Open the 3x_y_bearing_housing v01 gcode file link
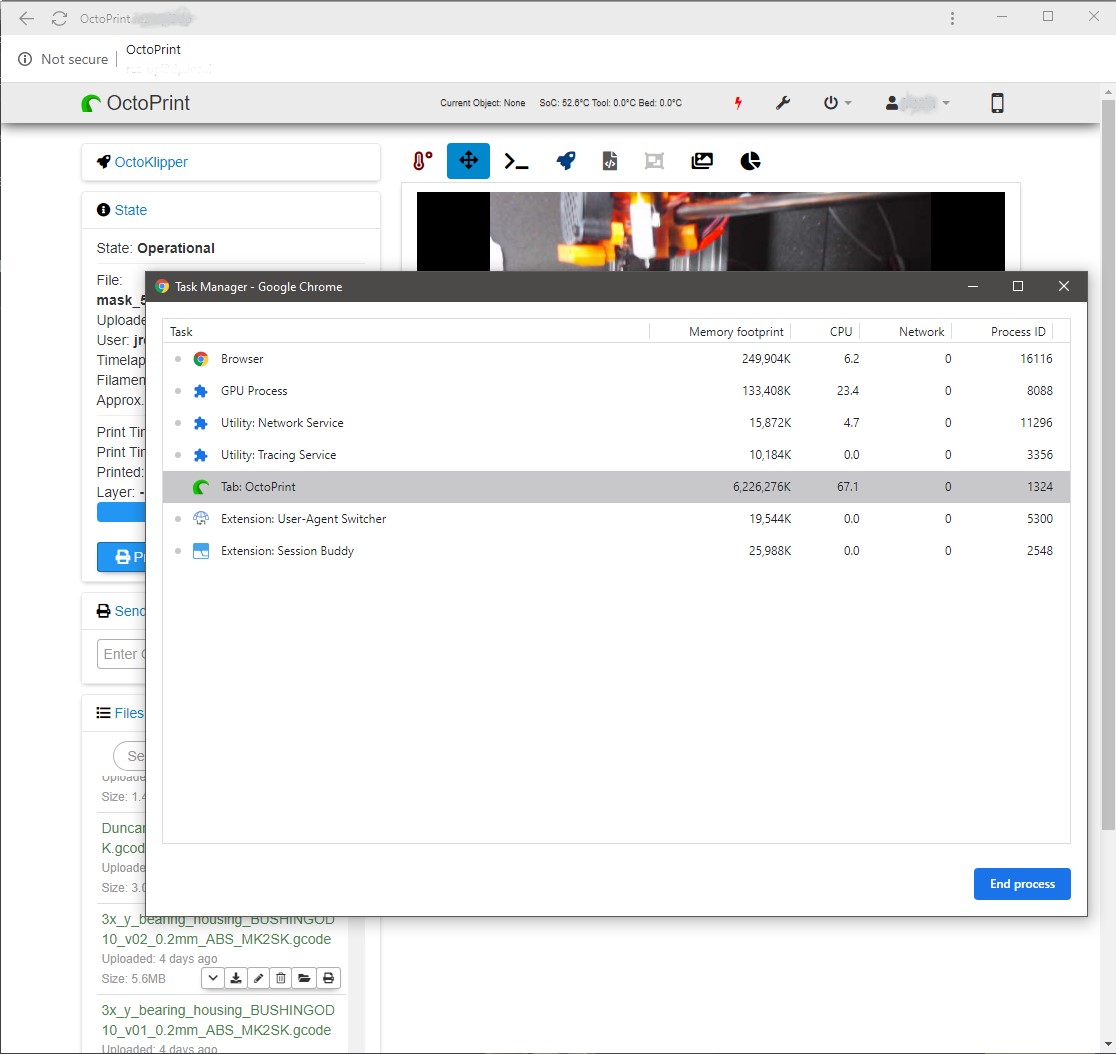Viewport: 1116px width, 1054px height. click(217, 1020)
